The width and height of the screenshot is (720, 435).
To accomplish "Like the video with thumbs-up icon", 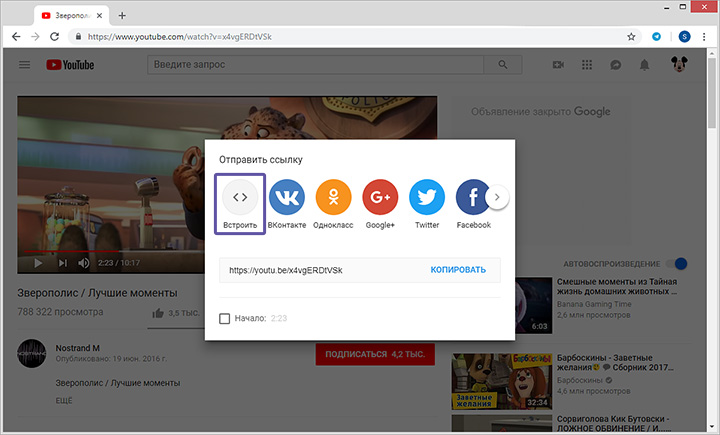I will point(158,313).
